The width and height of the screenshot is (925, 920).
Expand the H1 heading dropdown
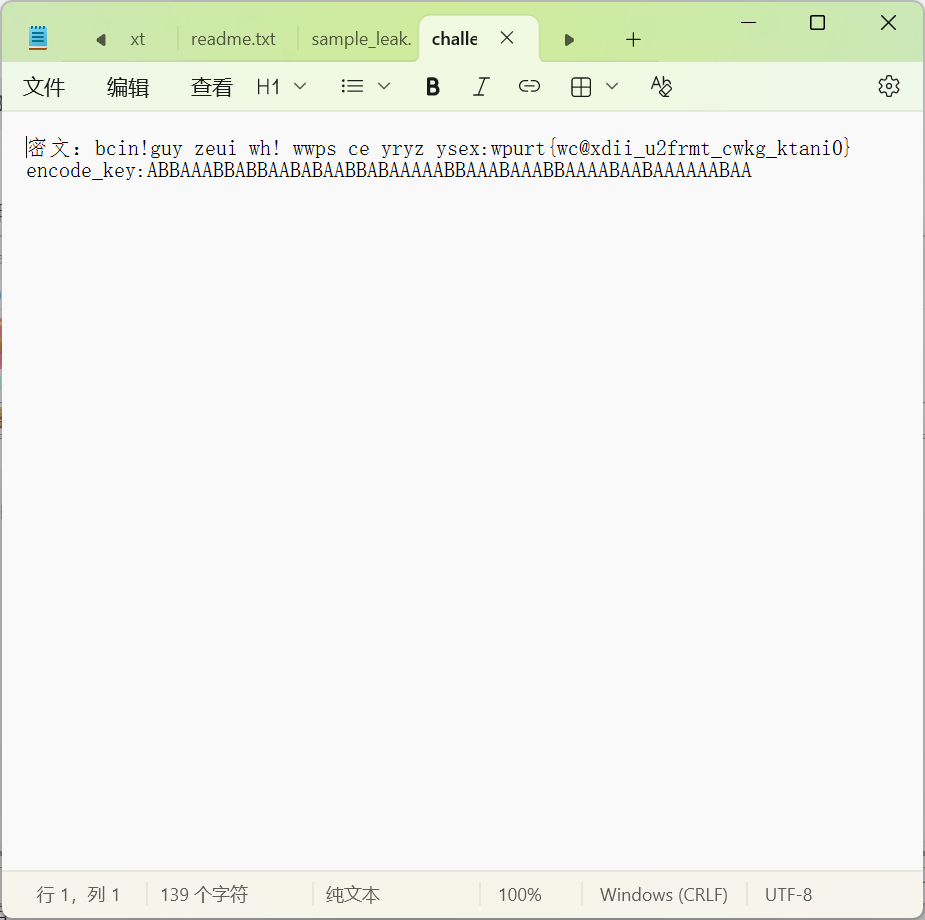(x=281, y=87)
